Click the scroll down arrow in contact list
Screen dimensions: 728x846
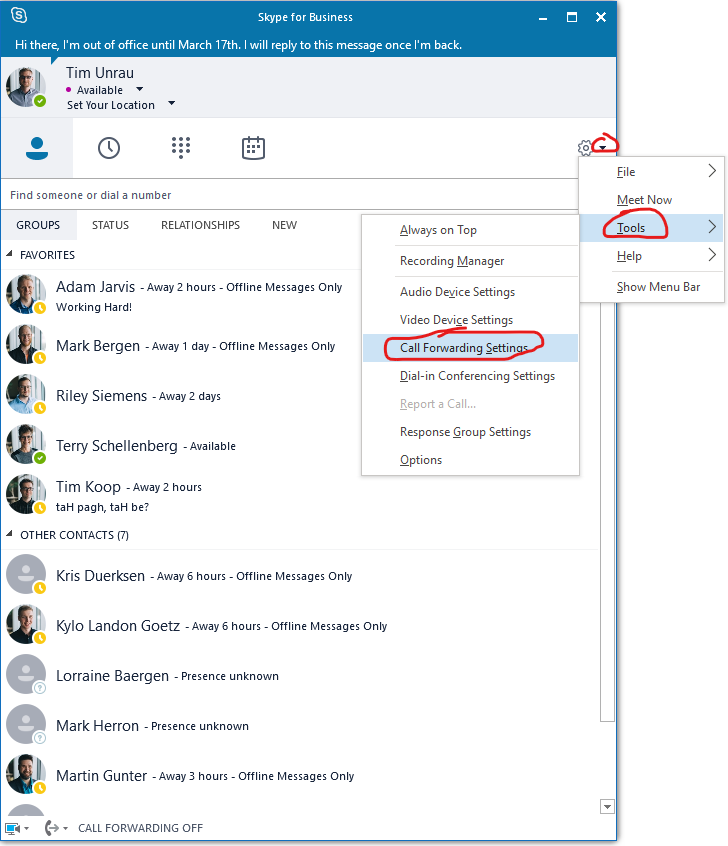click(606, 806)
